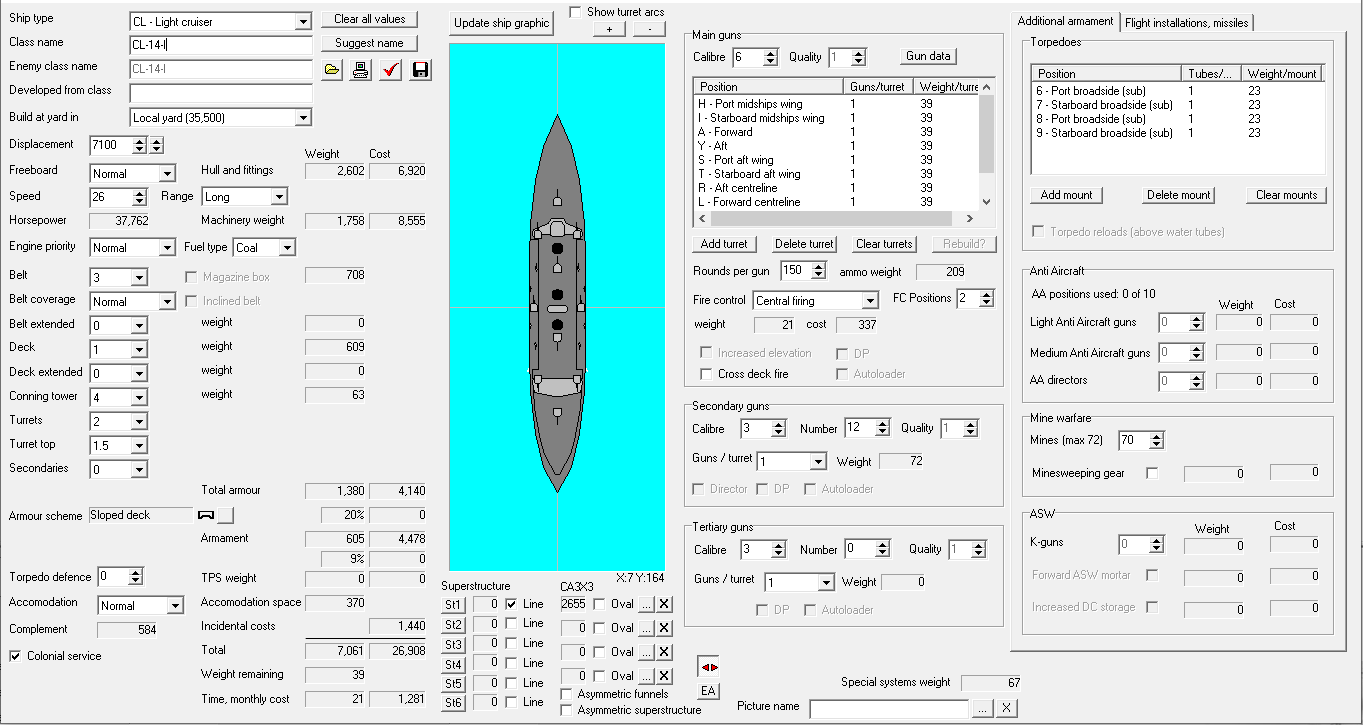Uncheck the Colonial service checkbox
Screen dimensions: 1363x725
coord(15,656)
